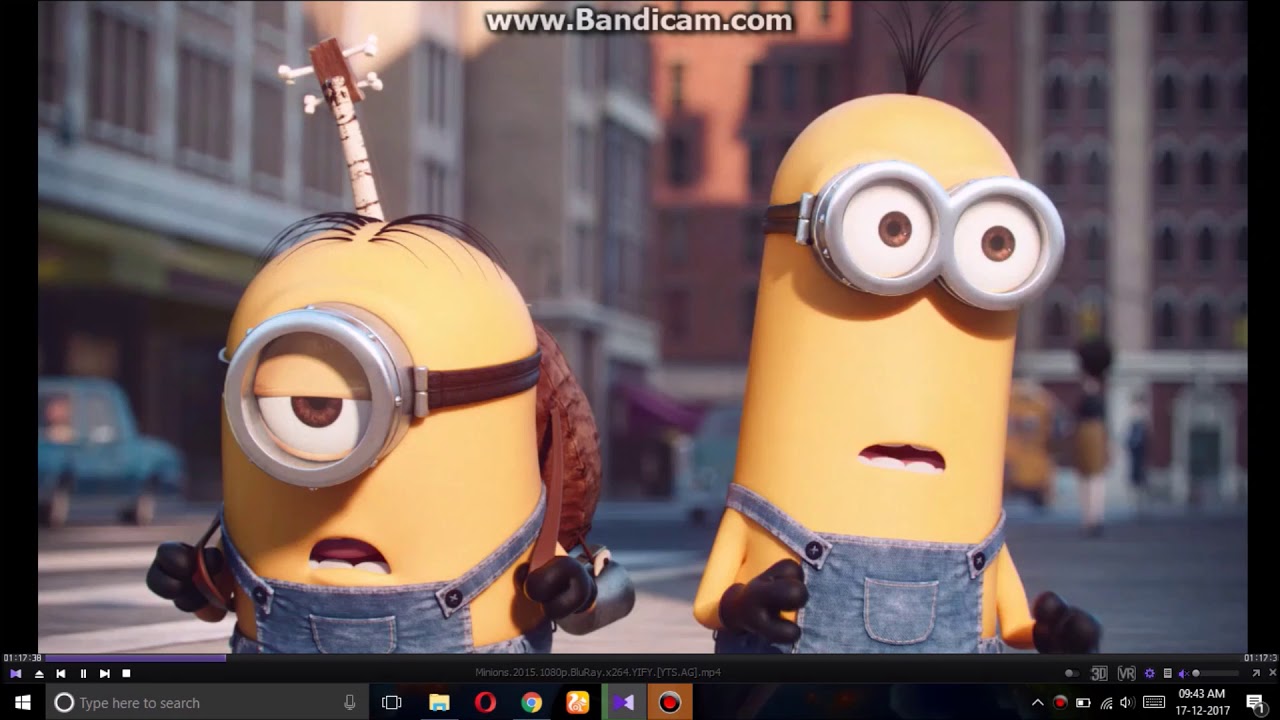1280x720 pixels.
Task: Click the arrow icon after the volume slider
Action: (1256, 673)
